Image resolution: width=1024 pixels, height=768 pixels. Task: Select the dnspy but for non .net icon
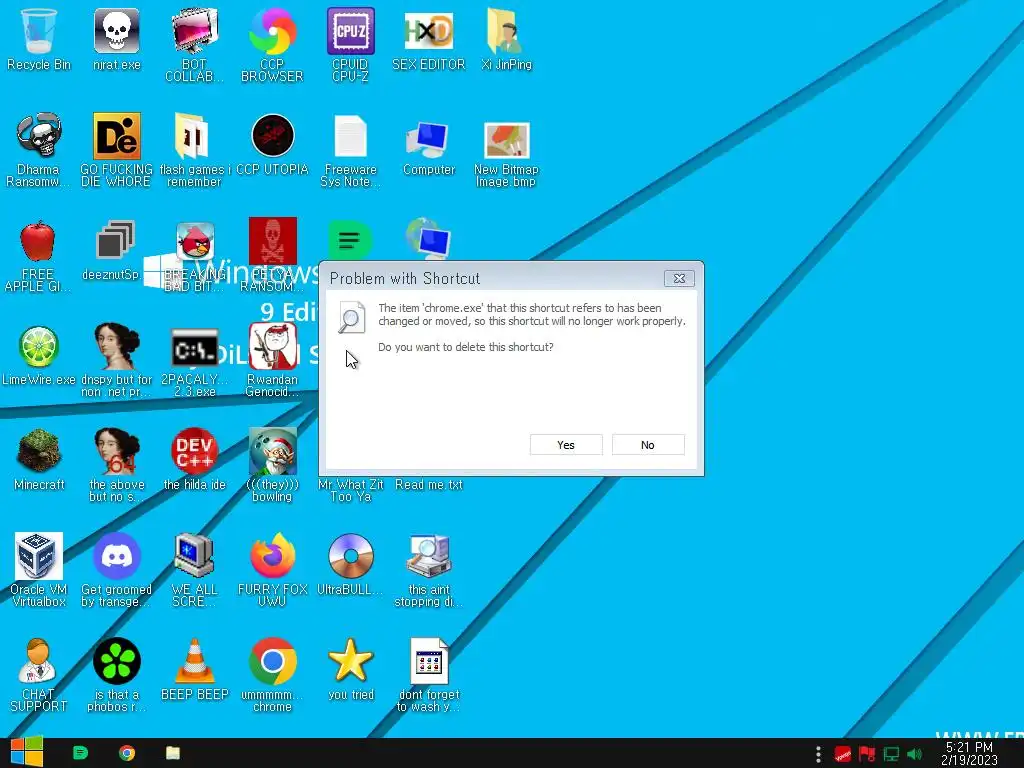(x=117, y=346)
